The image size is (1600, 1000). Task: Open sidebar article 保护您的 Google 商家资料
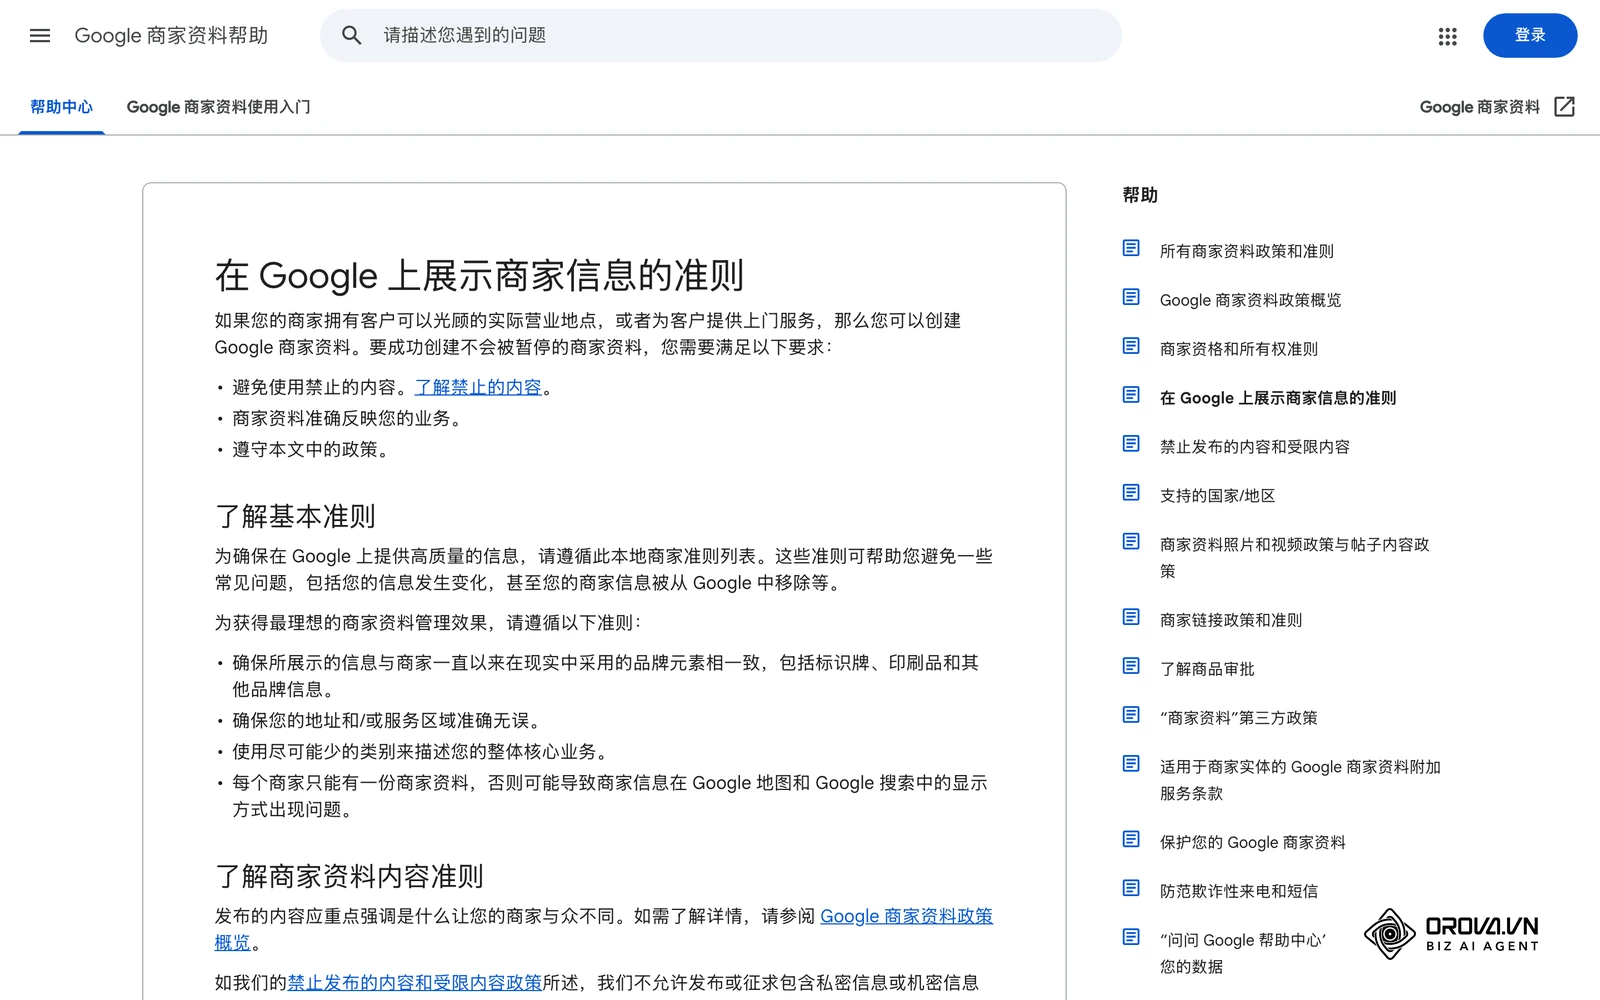point(1252,842)
